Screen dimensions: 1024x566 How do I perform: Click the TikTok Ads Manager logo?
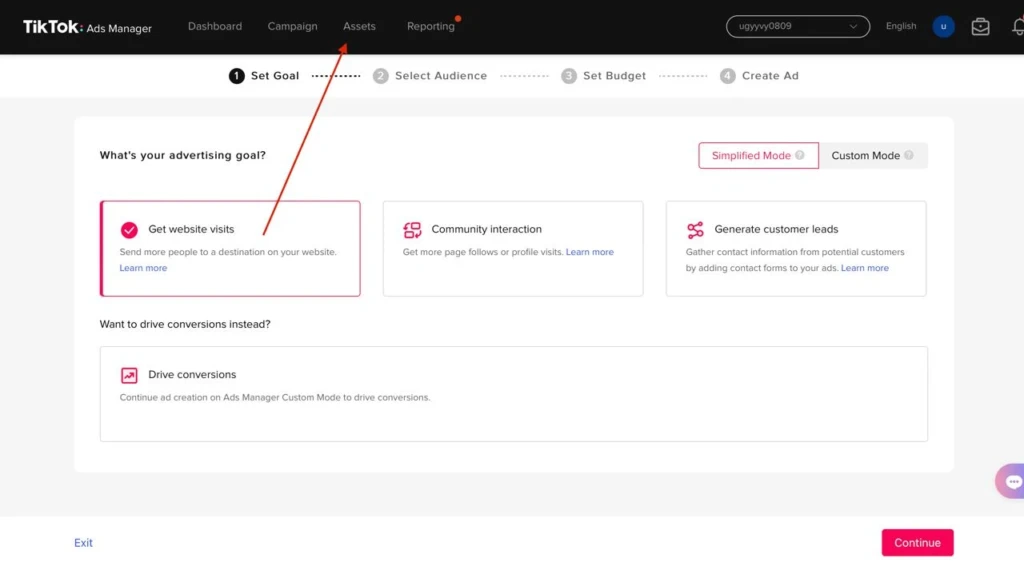(87, 27)
